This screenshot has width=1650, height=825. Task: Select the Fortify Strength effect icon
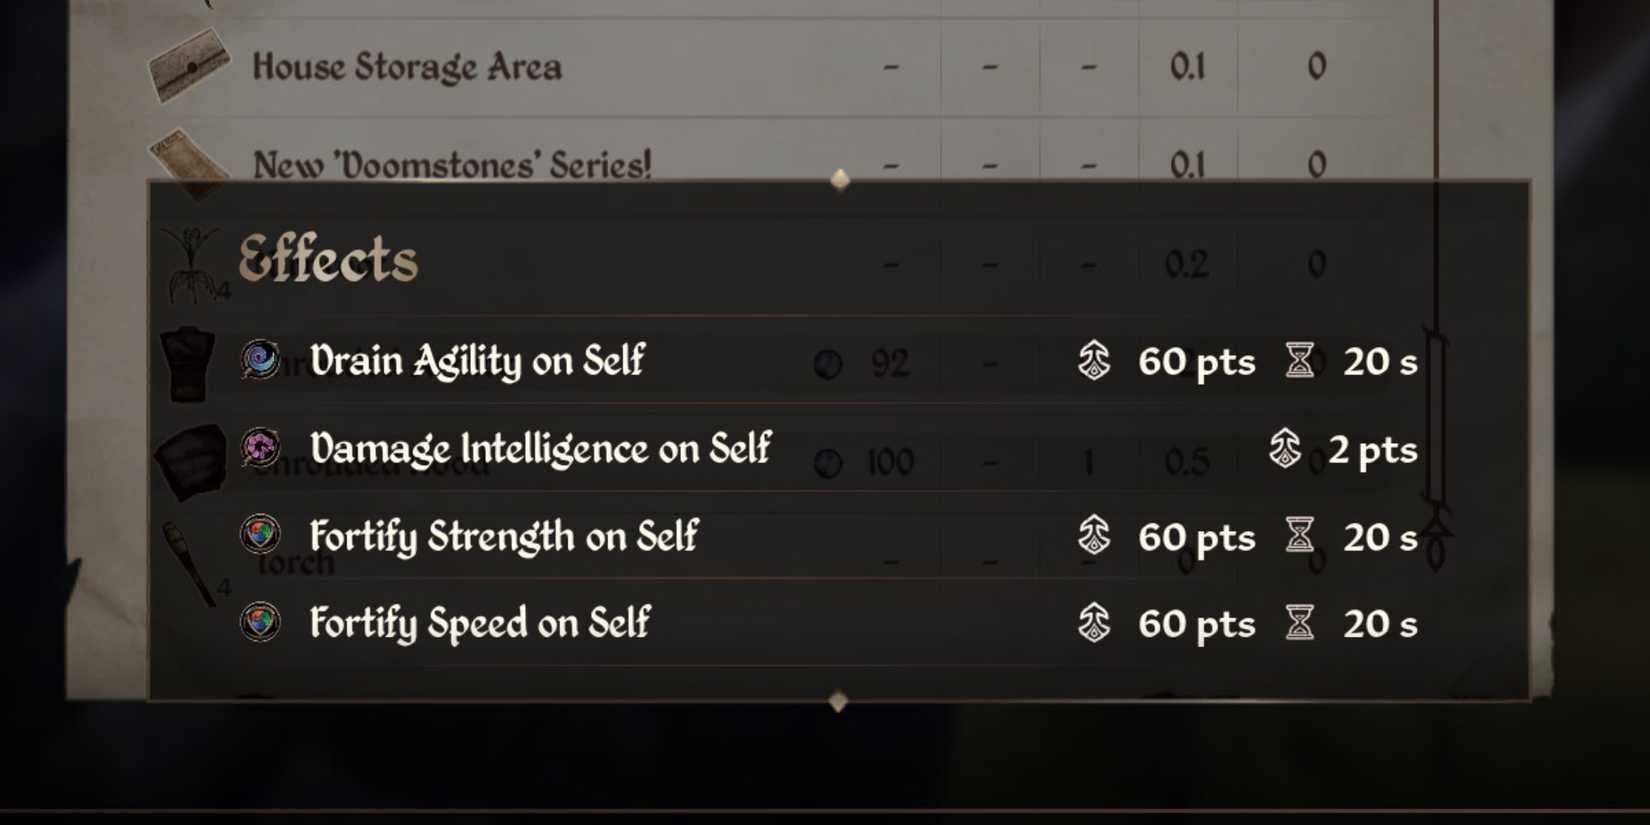260,536
